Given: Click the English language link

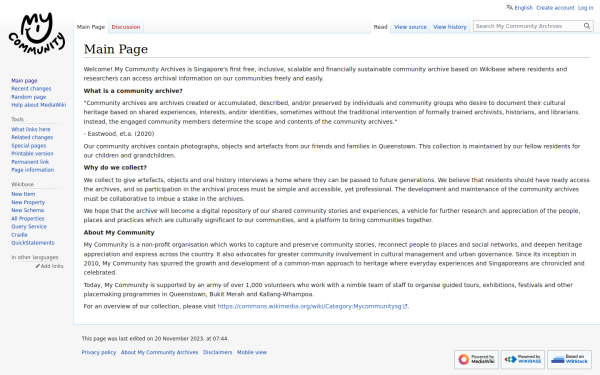Looking at the screenshot, I should tap(523, 8).
